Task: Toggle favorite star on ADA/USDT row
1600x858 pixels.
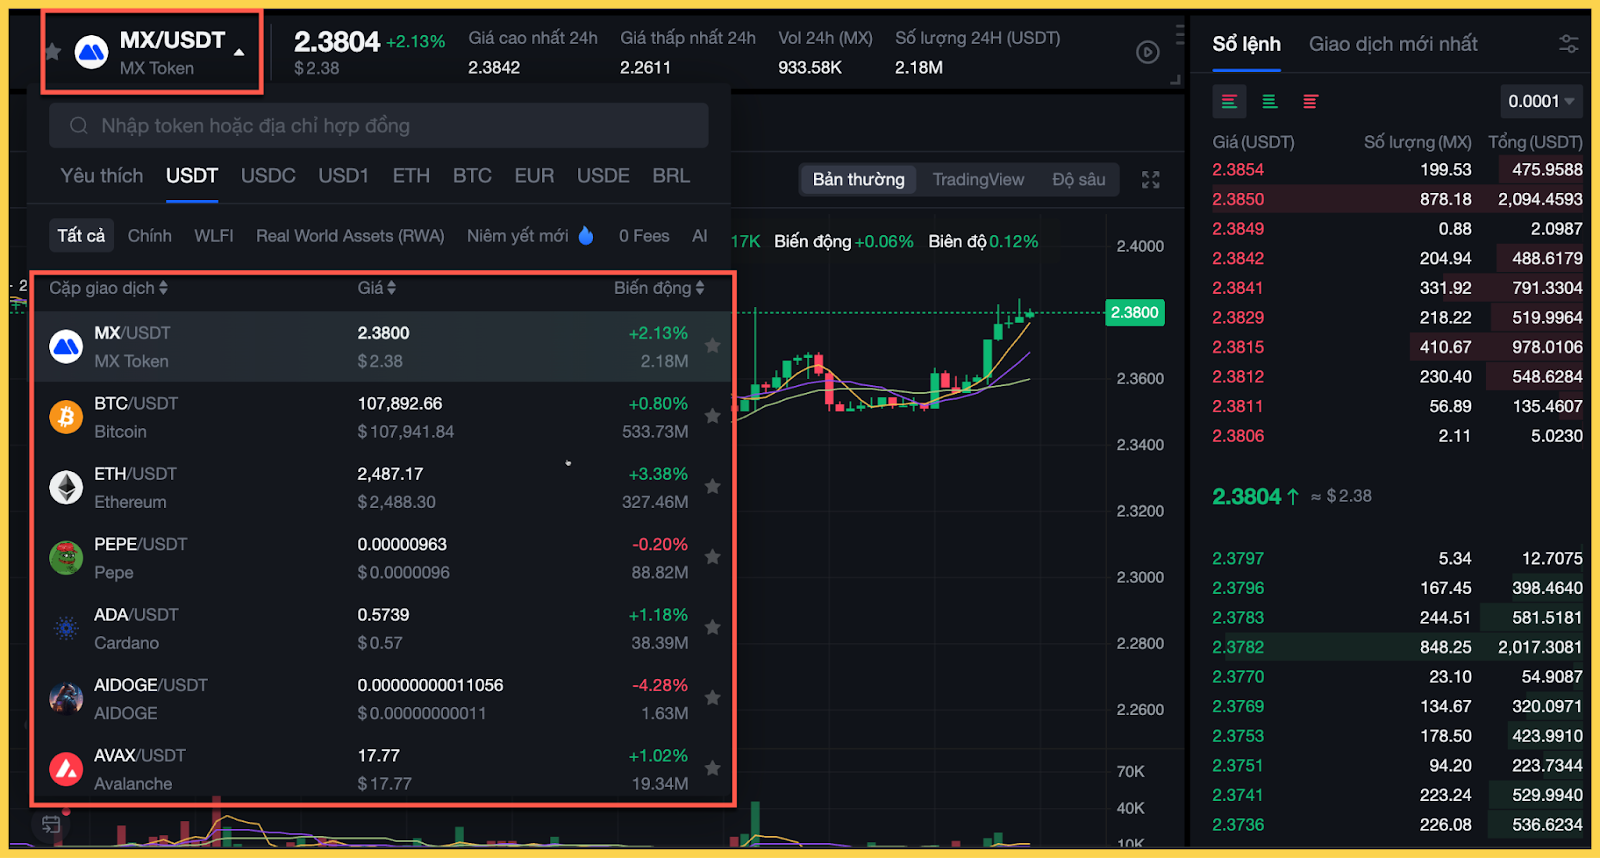Action: [x=712, y=627]
